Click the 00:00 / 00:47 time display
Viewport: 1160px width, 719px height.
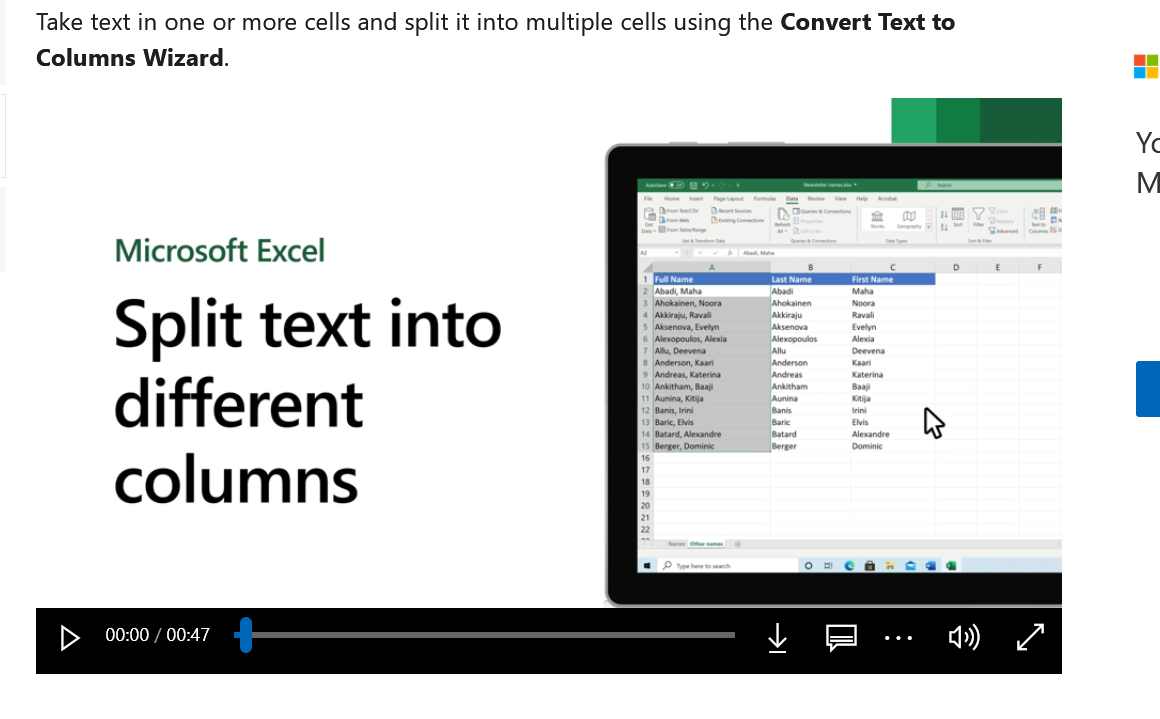pyautogui.click(x=158, y=635)
